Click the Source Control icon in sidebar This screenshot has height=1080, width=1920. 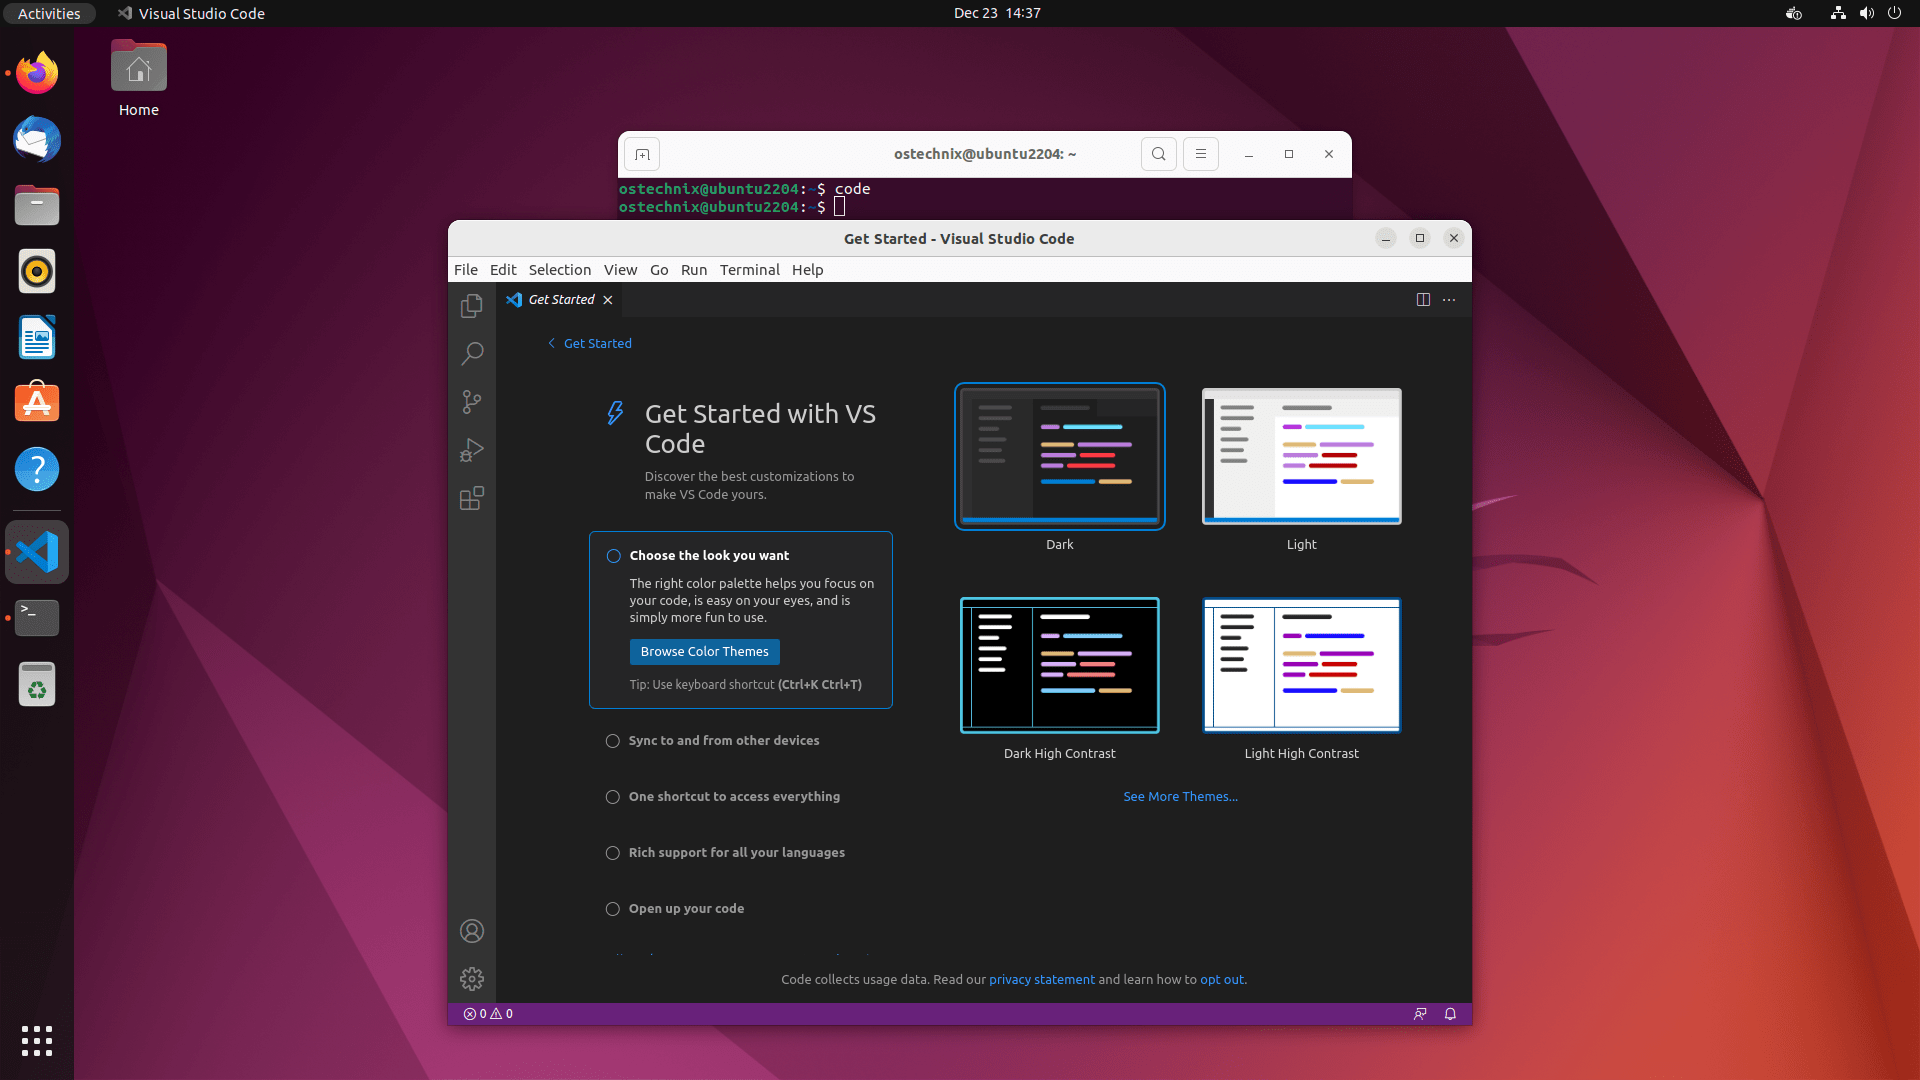coord(471,401)
